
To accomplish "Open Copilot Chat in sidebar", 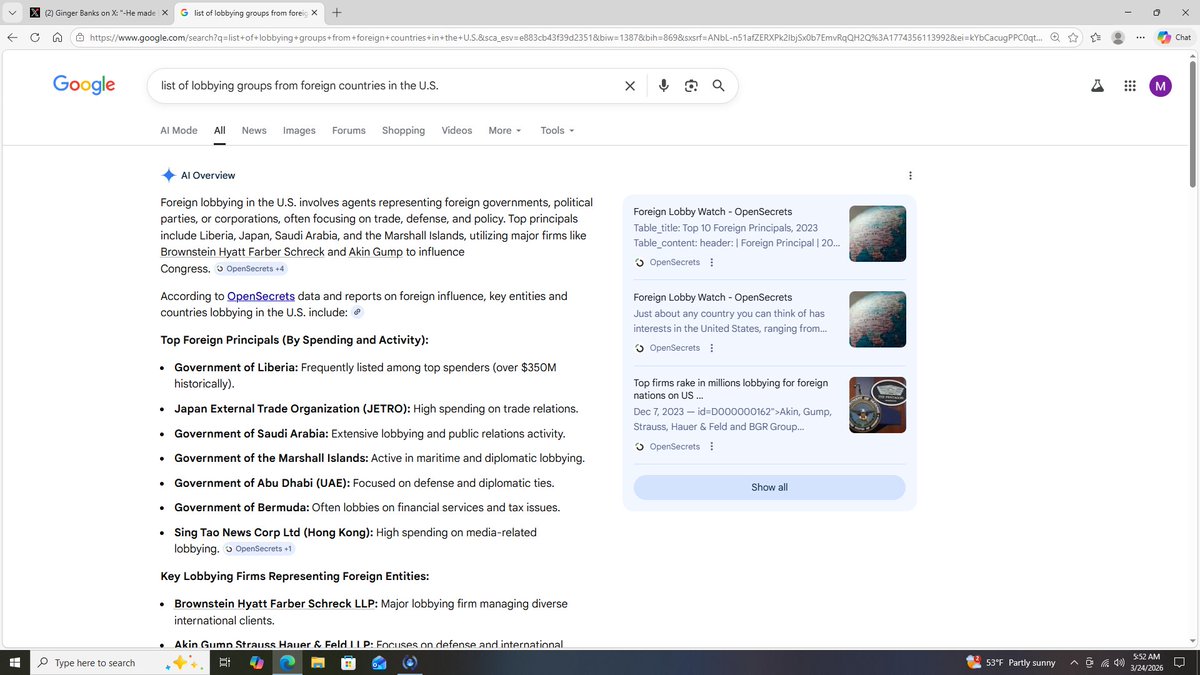I will click(1174, 38).
